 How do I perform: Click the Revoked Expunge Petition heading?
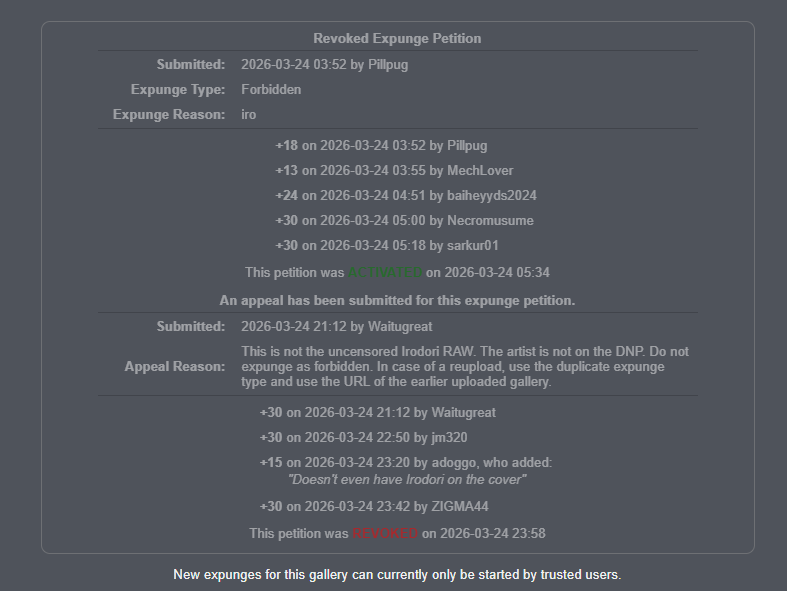pyautogui.click(x=397, y=39)
